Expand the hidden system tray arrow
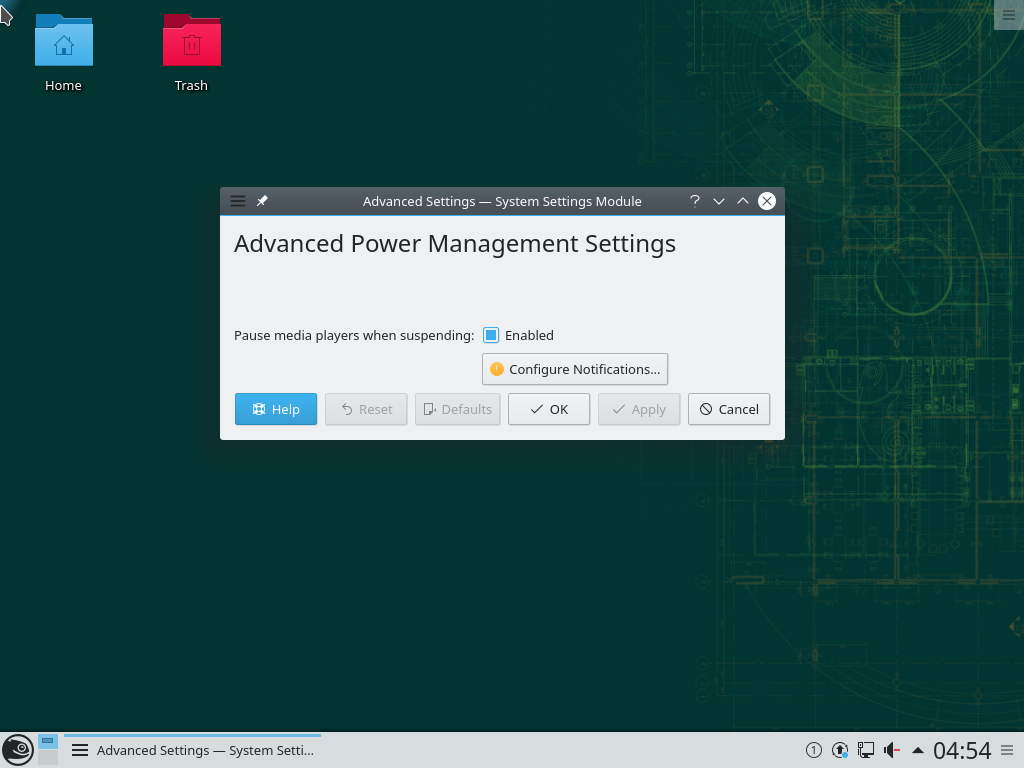The height and width of the screenshot is (768, 1024). tap(917, 750)
